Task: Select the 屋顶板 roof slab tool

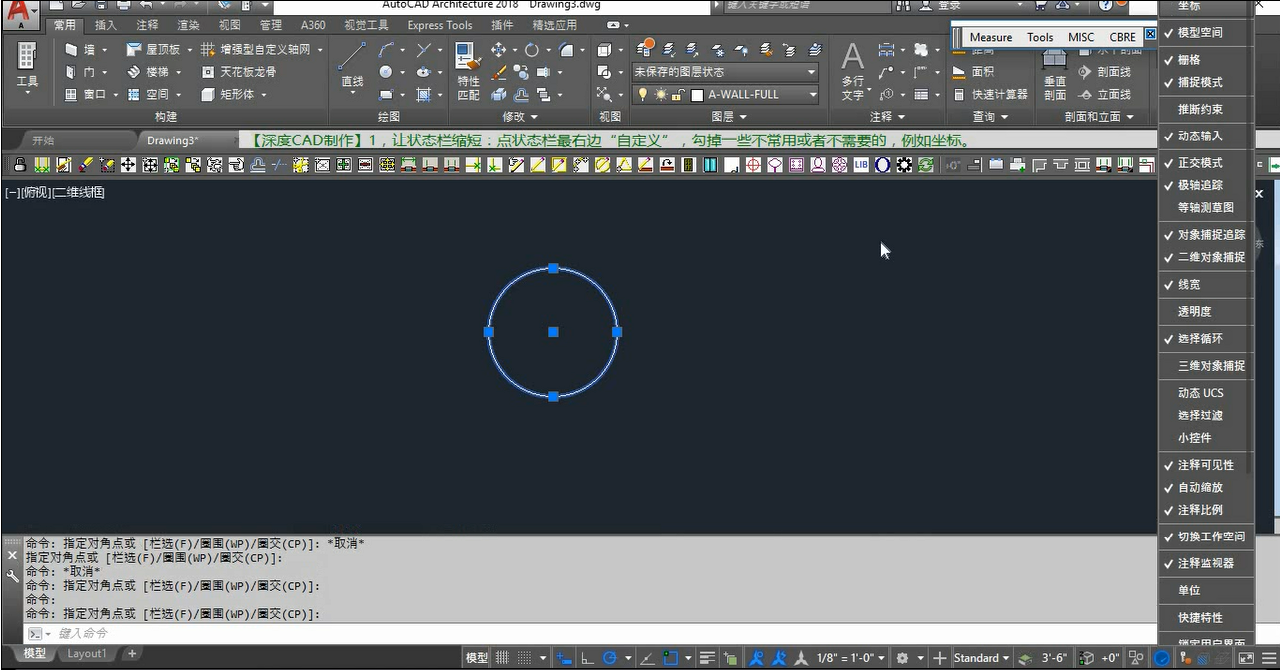Action: pos(155,49)
